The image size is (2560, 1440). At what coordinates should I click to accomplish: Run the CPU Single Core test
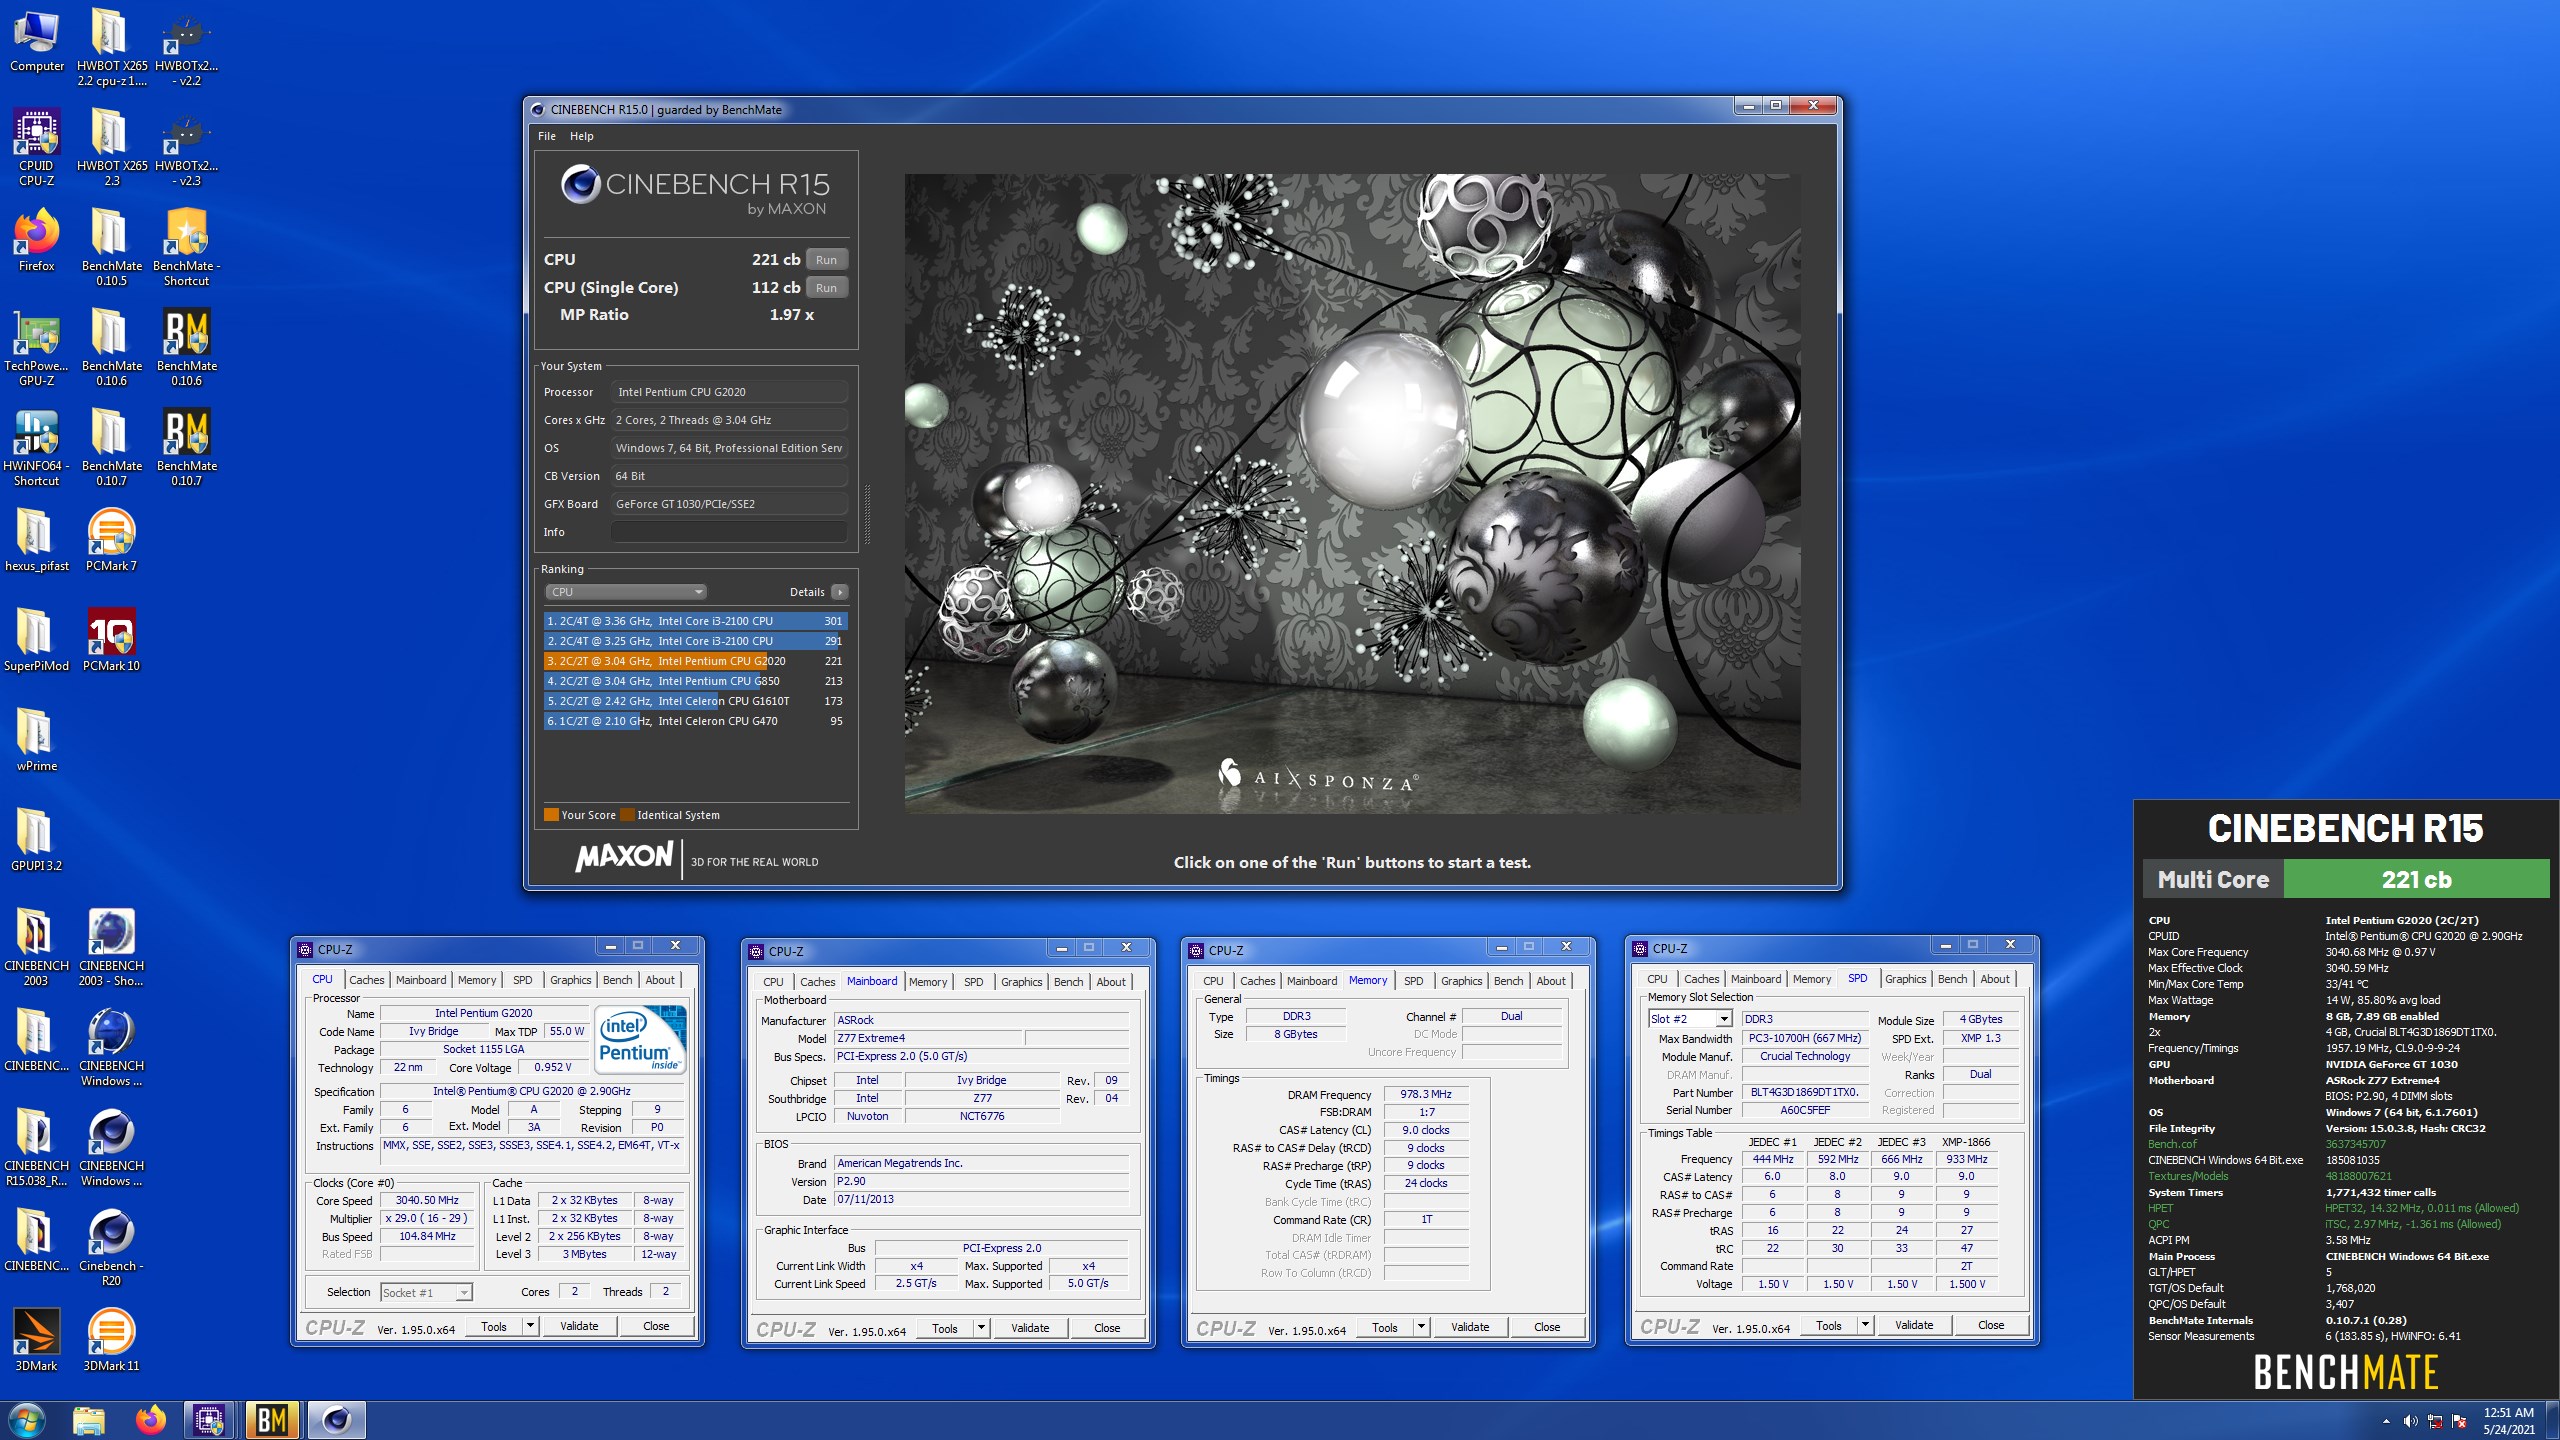click(826, 288)
